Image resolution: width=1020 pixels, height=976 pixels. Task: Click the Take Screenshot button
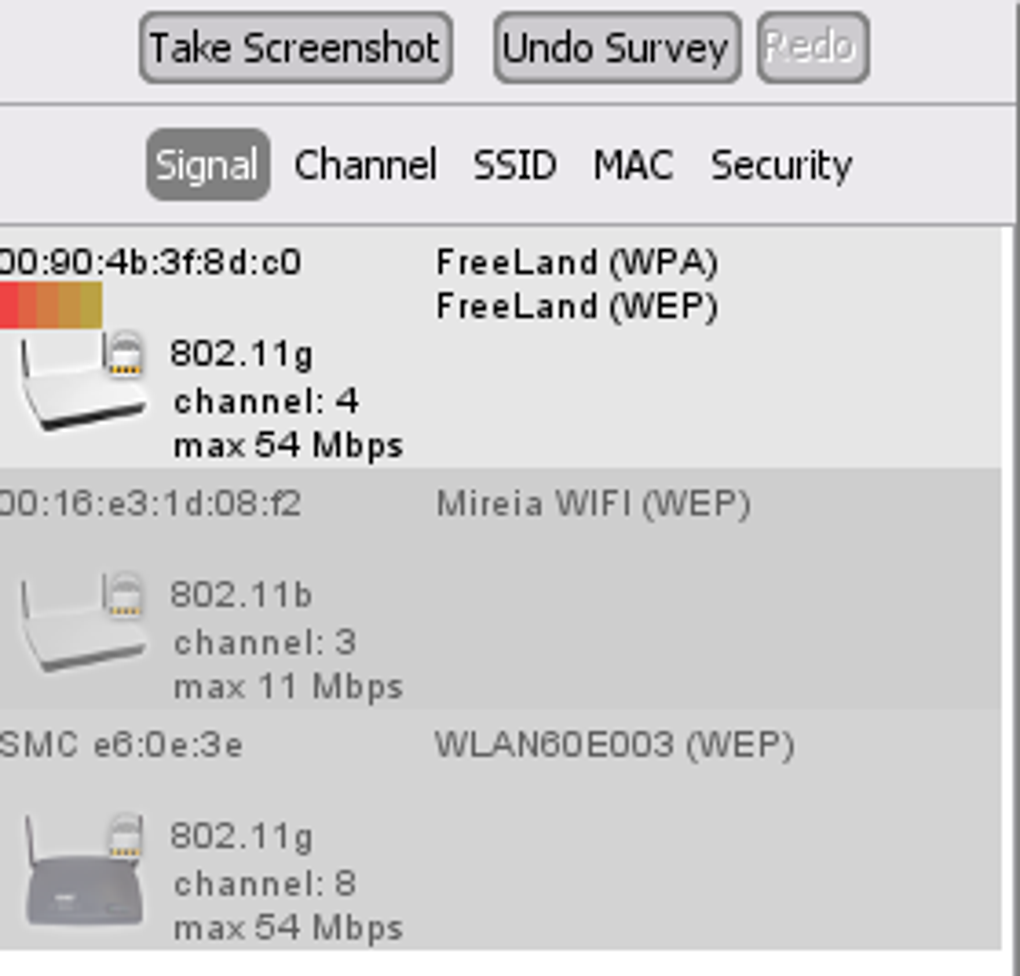pyautogui.click(x=296, y=47)
